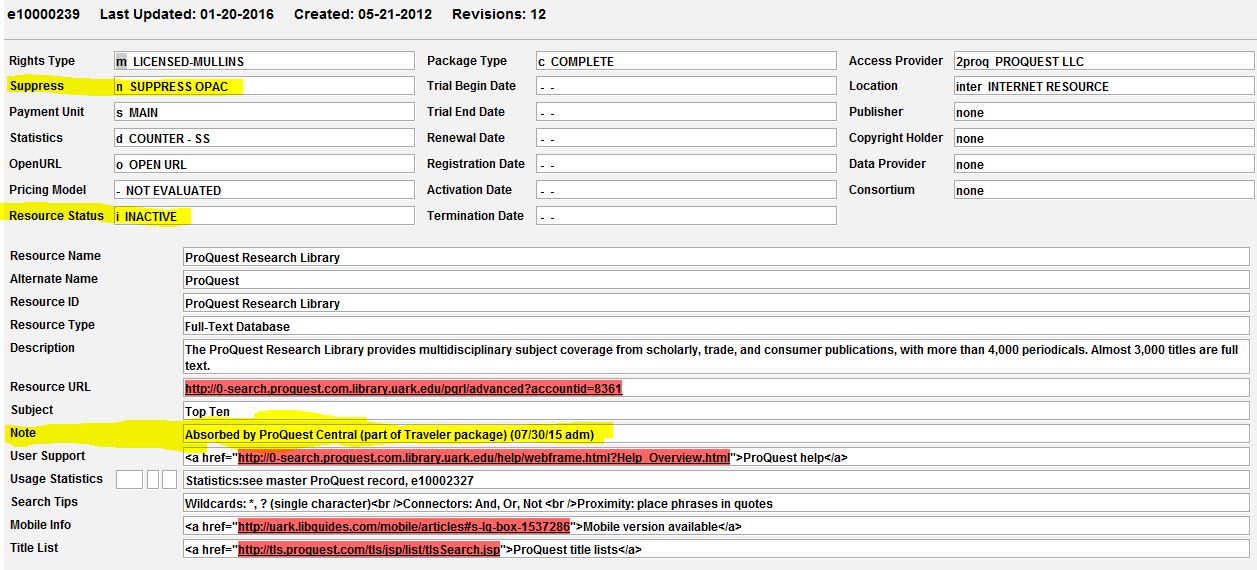Screen dimensions: 1257x570
Task: Select the Renewal Date field
Action: click(686, 138)
